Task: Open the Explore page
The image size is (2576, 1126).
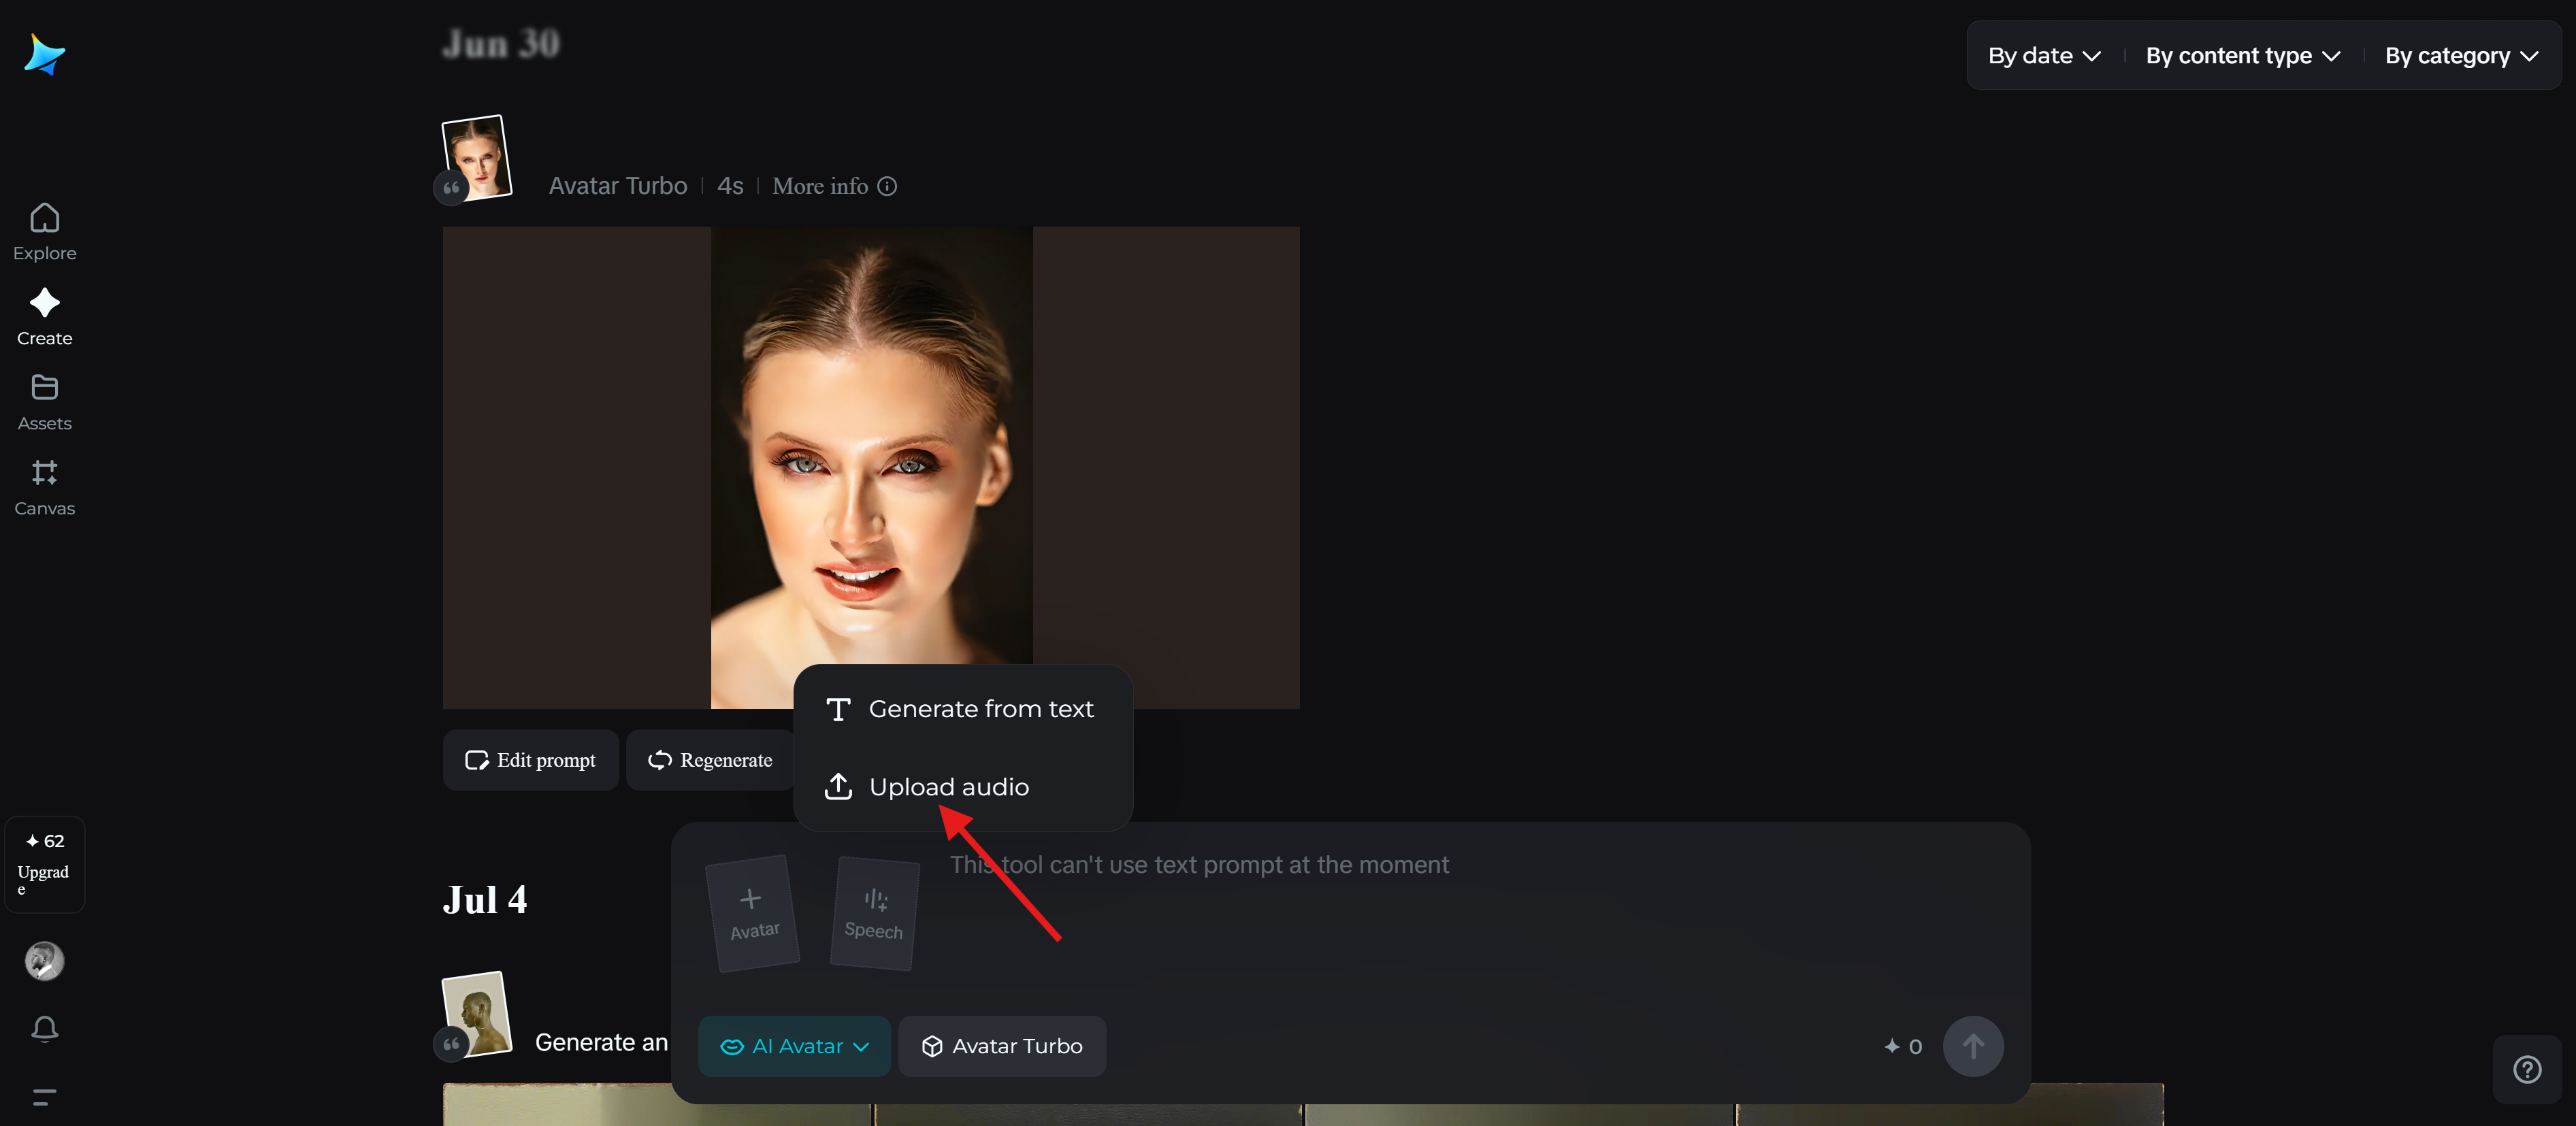Action: (44, 231)
